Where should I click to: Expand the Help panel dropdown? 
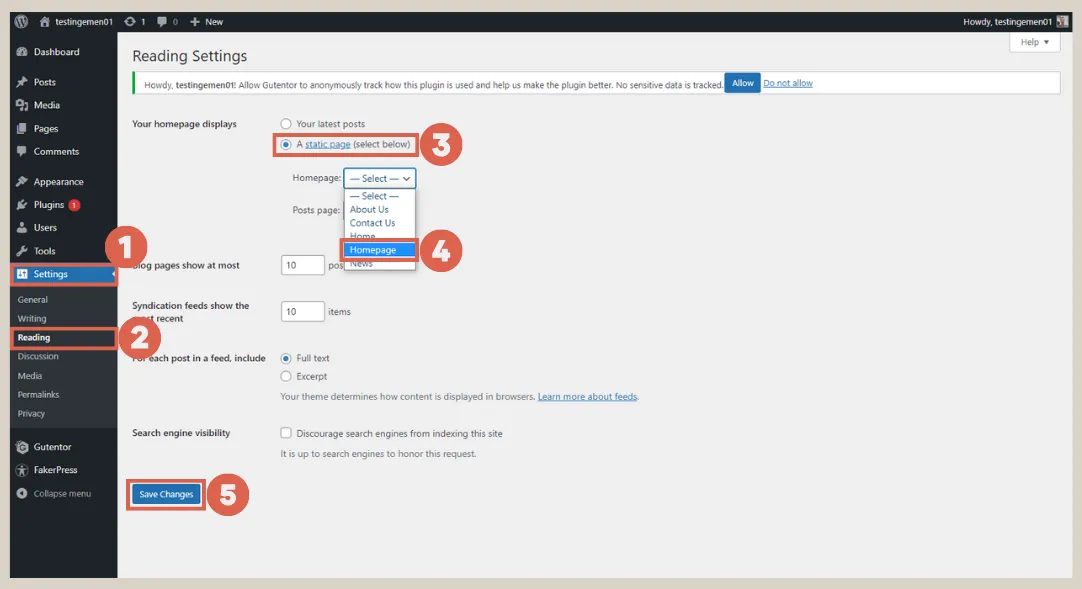click(x=1034, y=41)
